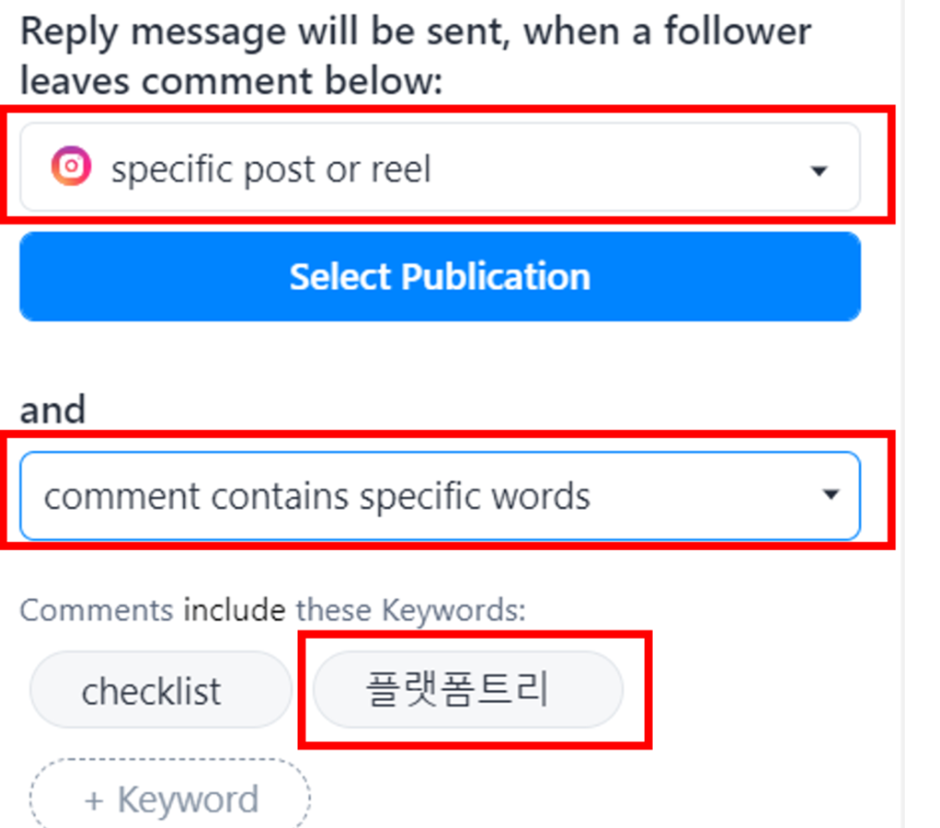Open 'comment contains specific words' dropdown
Viewport: 940px width, 828px height.
pos(440,496)
